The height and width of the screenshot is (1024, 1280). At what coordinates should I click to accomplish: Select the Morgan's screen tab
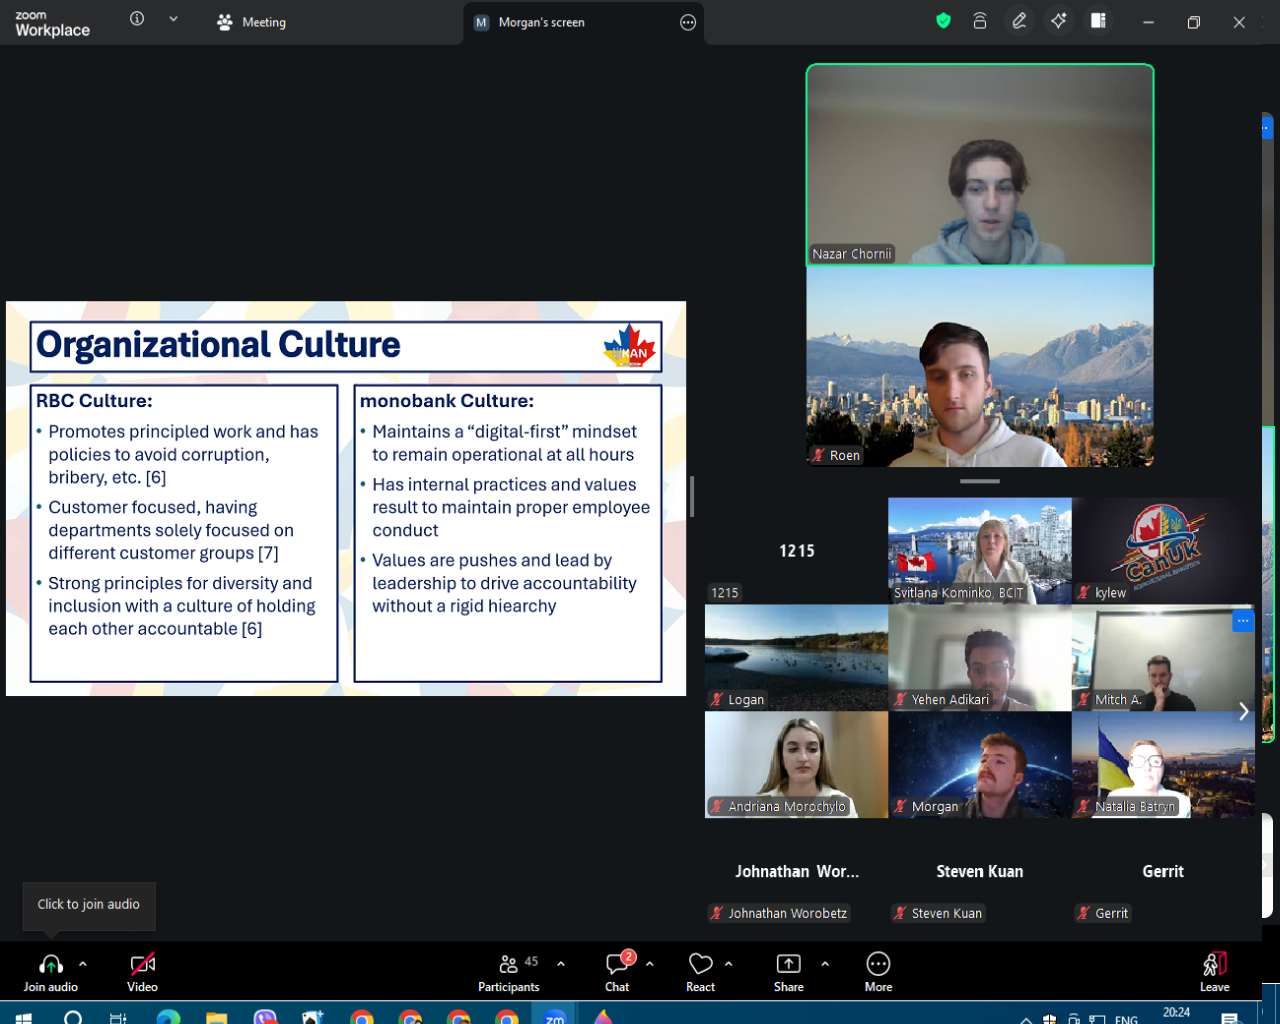click(x=541, y=22)
